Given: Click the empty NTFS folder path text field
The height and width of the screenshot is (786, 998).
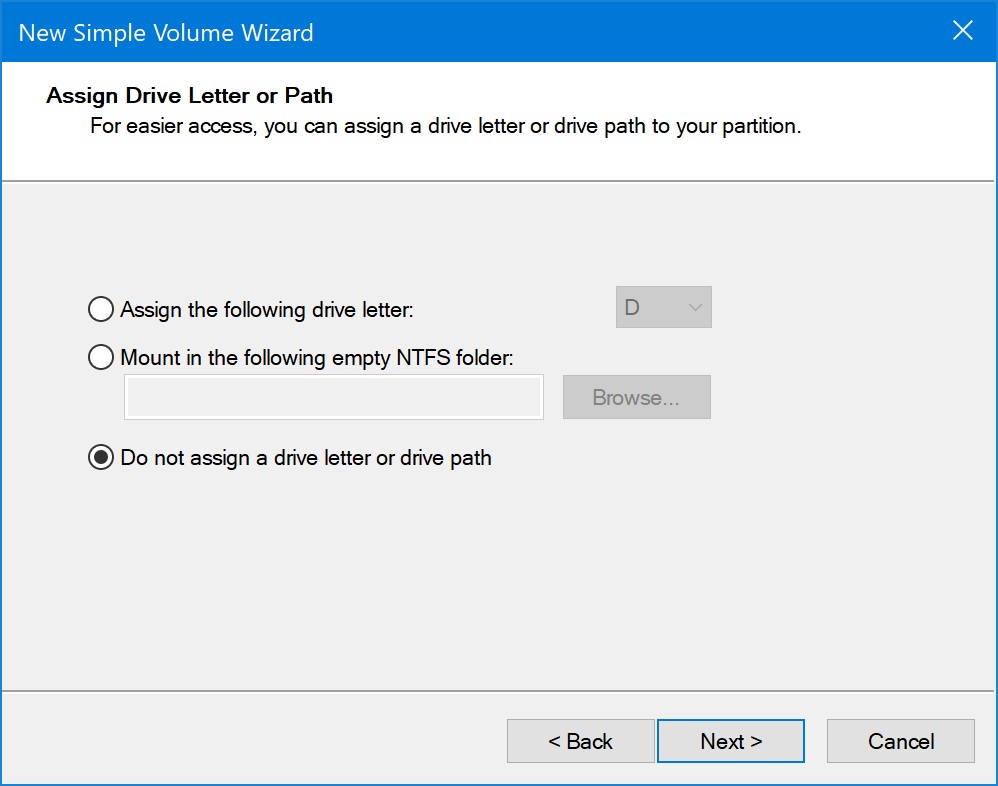Looking at the screenshot, I should point(333,397).
